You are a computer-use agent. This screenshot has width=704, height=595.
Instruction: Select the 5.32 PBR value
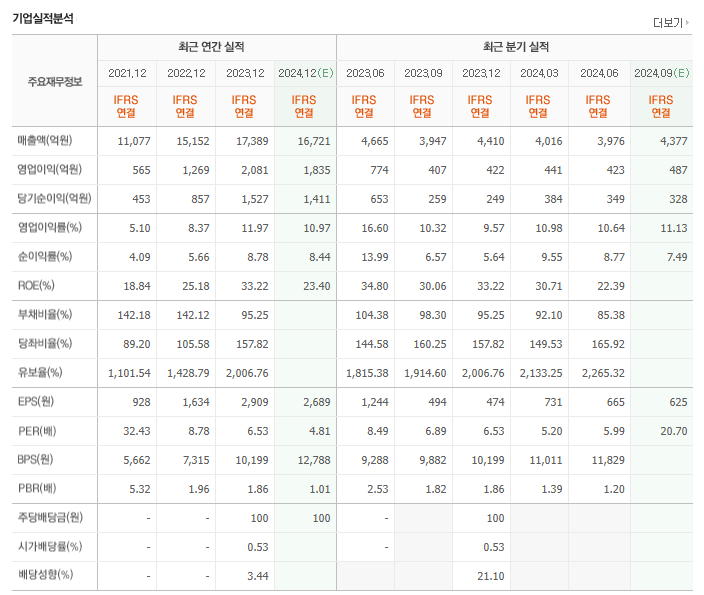tap(140, 489)
